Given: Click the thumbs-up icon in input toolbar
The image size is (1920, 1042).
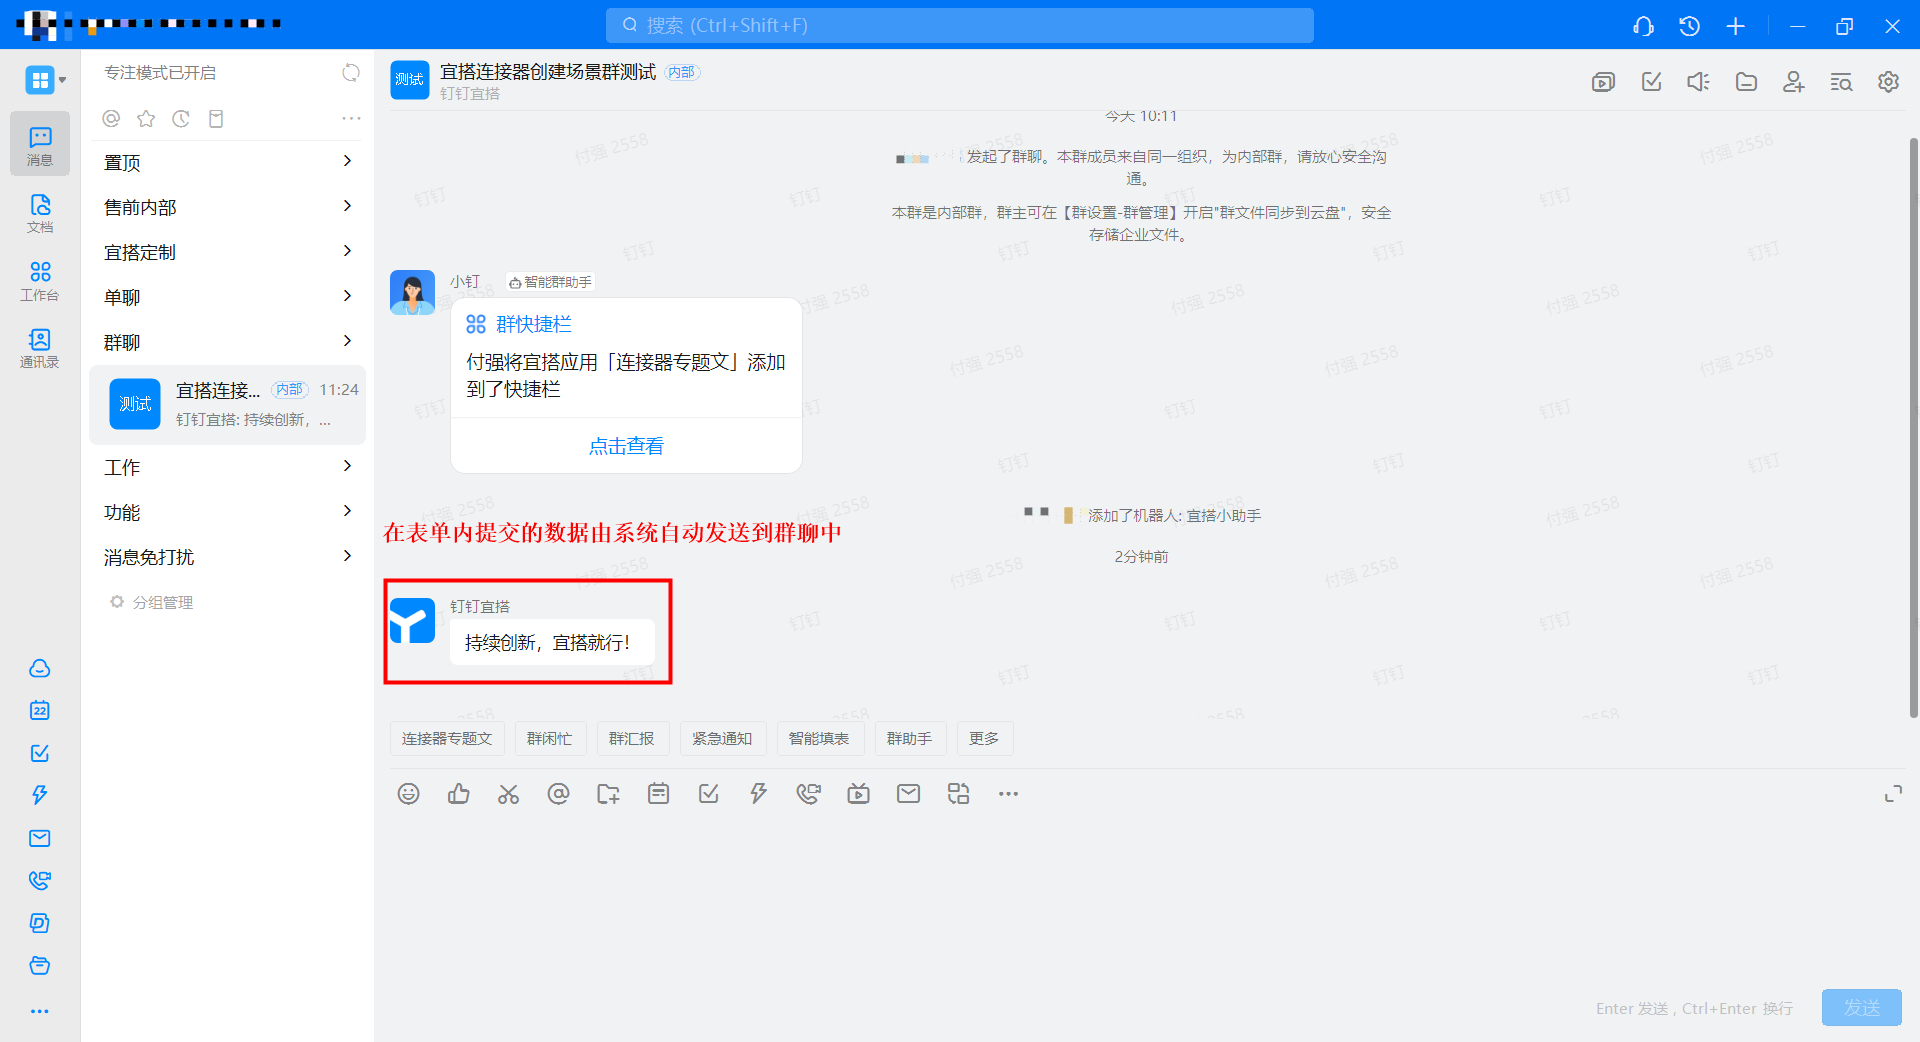Looking at the screenshot, I should coord(459,794).
